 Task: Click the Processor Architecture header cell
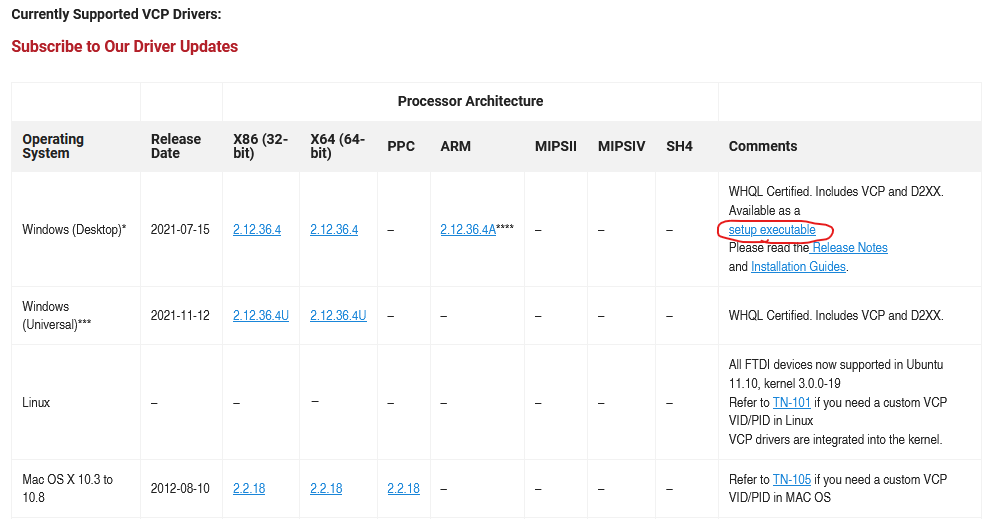[x=471, y=101]
